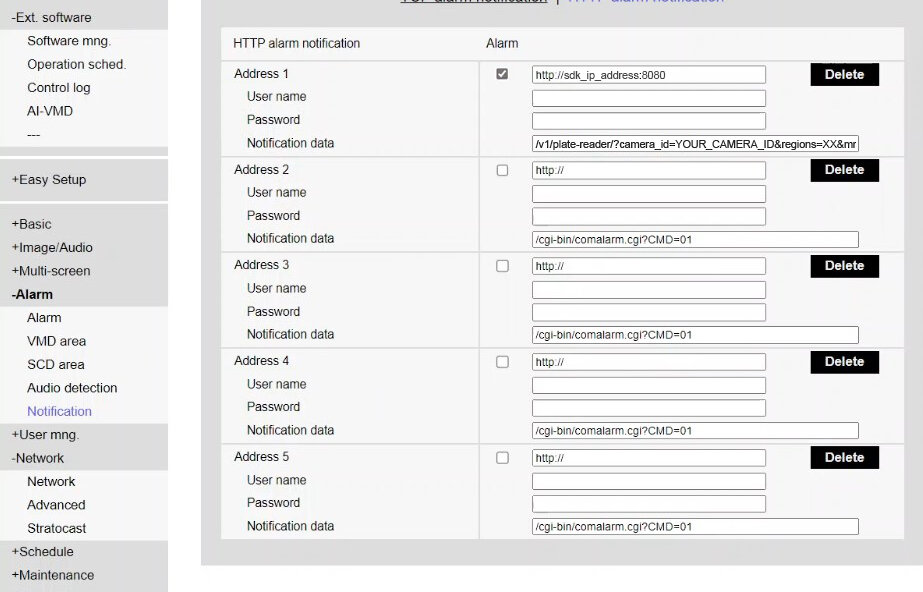Click the Address 4 URL field
This screenshot has width=923, height=592.
649,362
